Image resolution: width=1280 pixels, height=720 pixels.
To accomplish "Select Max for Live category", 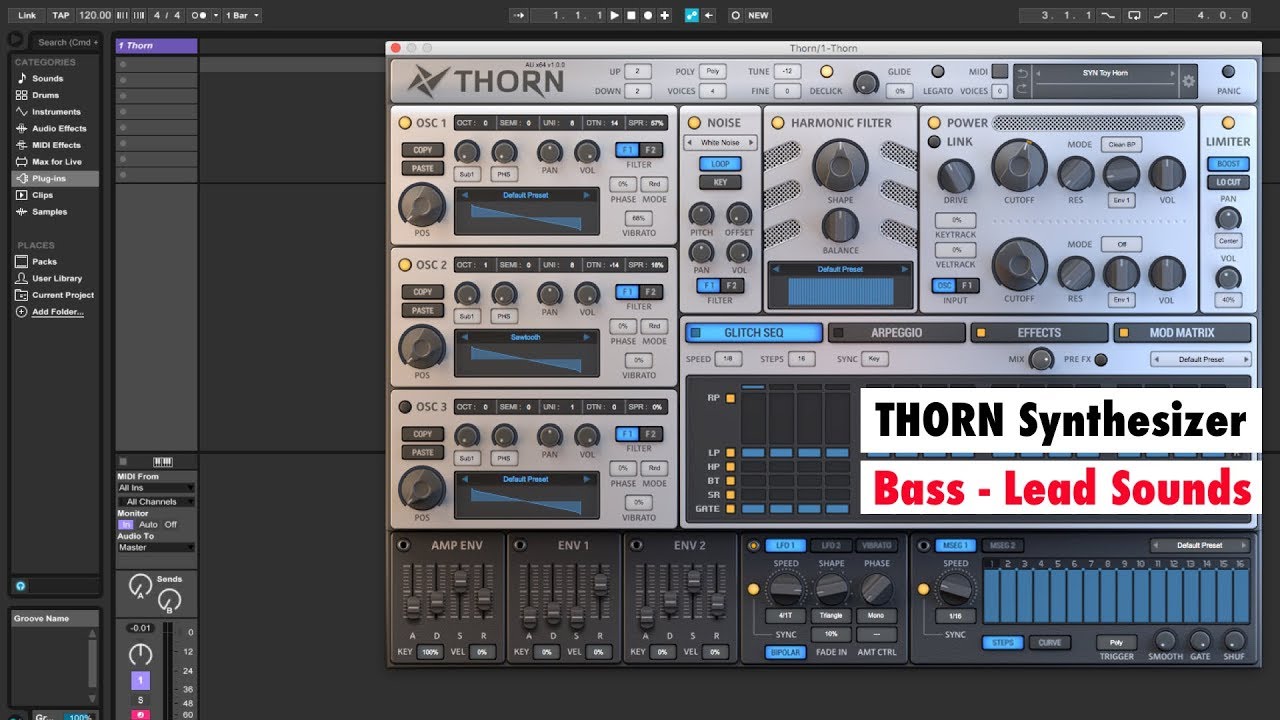I will (x=56, y=161).
